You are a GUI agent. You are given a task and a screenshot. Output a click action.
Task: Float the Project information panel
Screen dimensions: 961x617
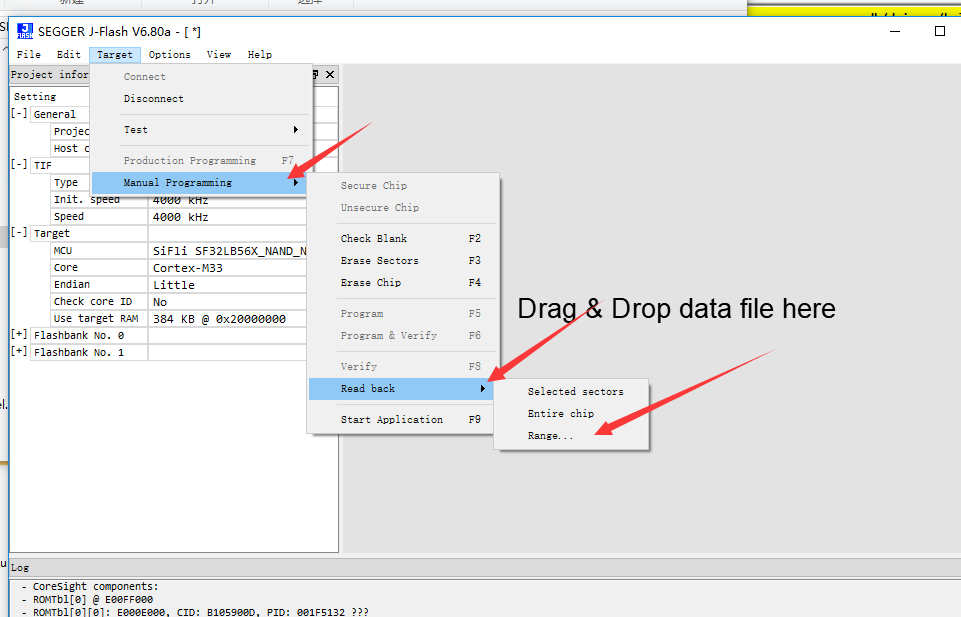click(x=316, y=74)
